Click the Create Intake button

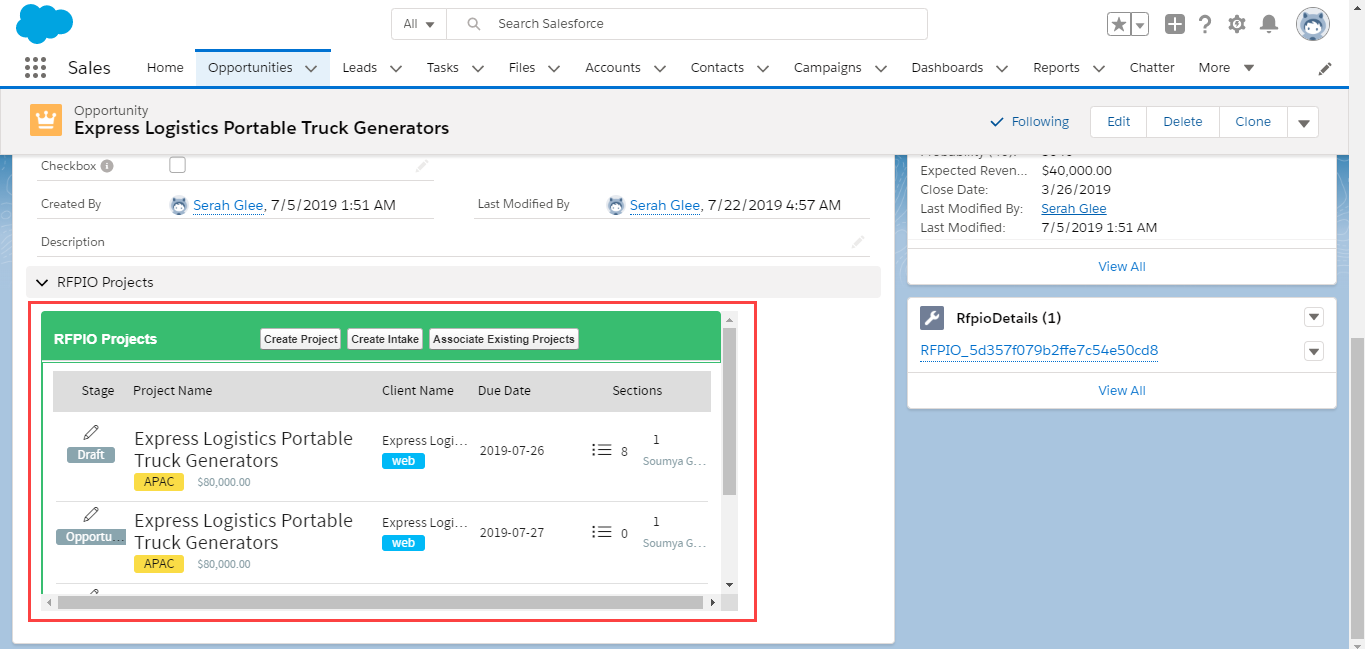tap(385, 339)
